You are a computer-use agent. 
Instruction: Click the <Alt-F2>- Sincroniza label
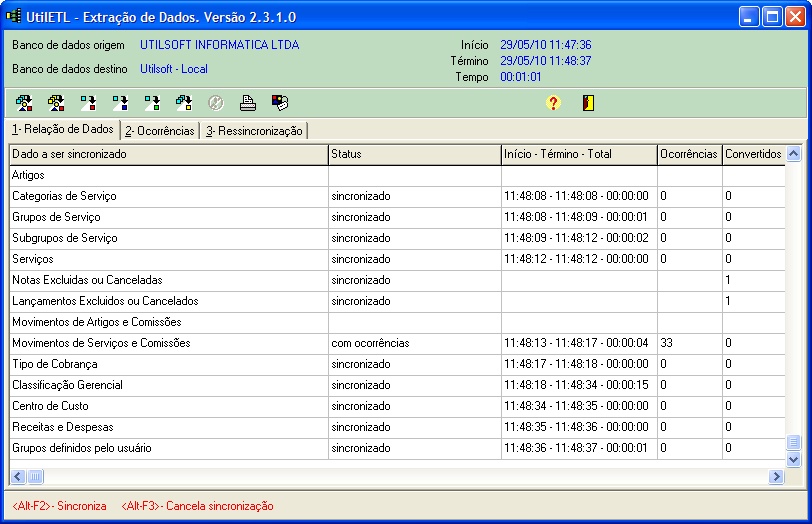click(60, 506)
